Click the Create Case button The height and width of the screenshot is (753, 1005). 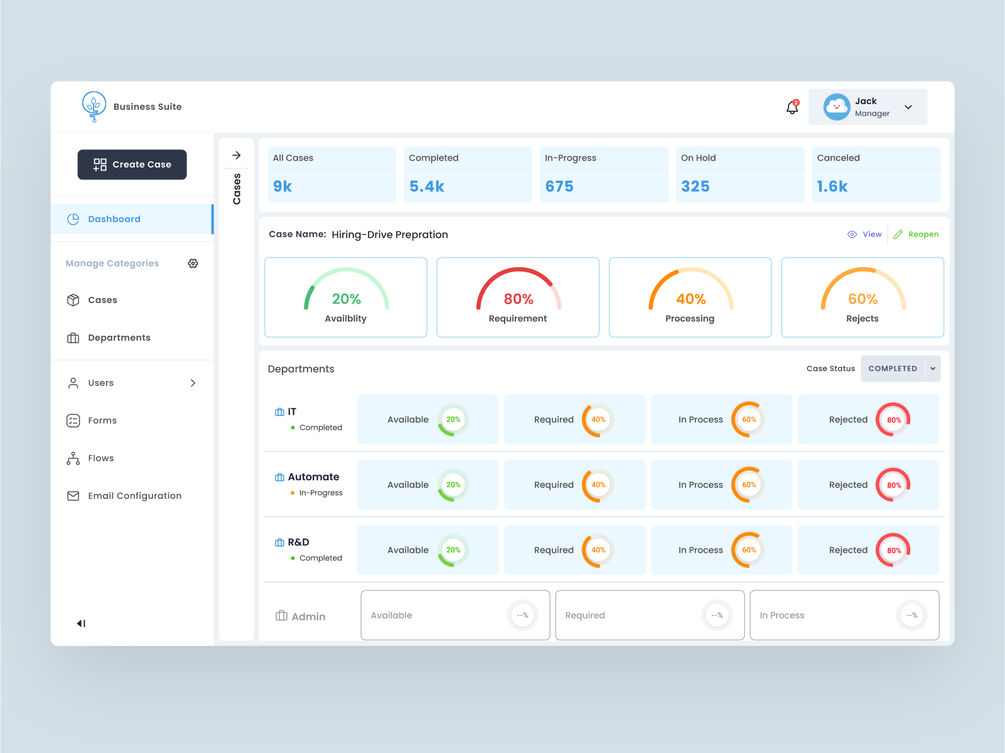(132, 165)
